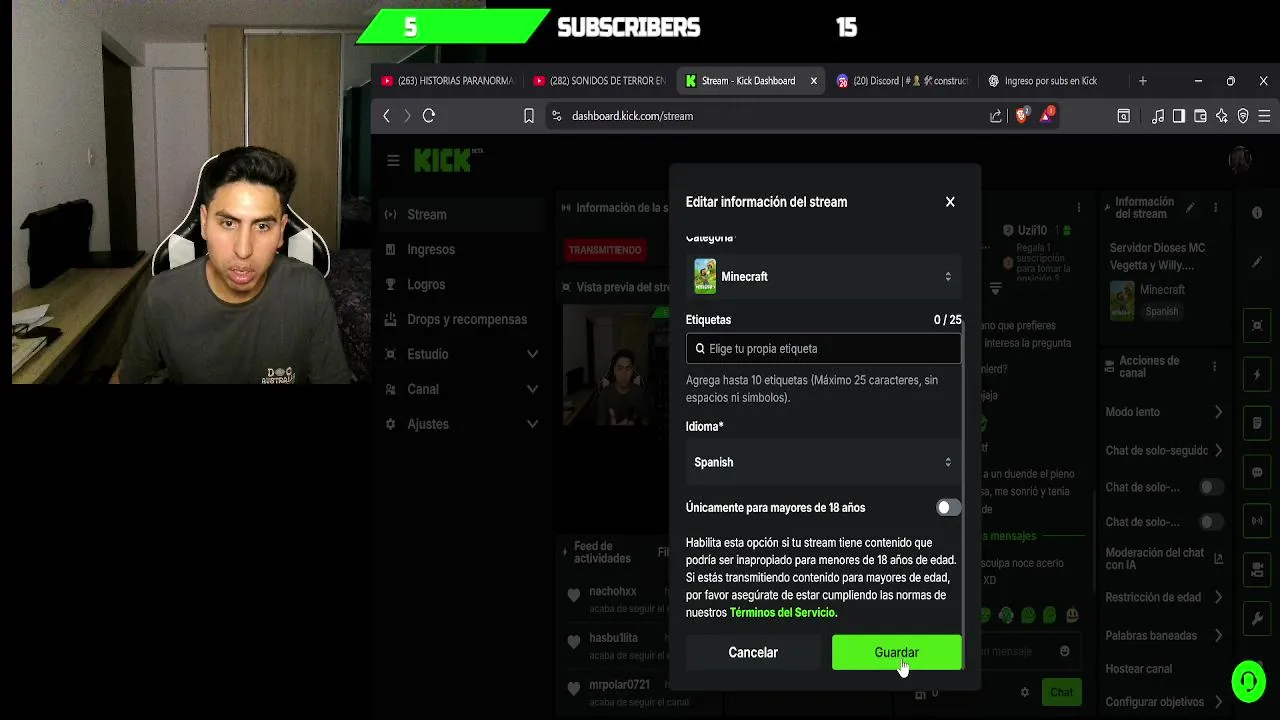Click the green support headset chat bubble
1280x720 pixels.
click(x=1248, y=681)
